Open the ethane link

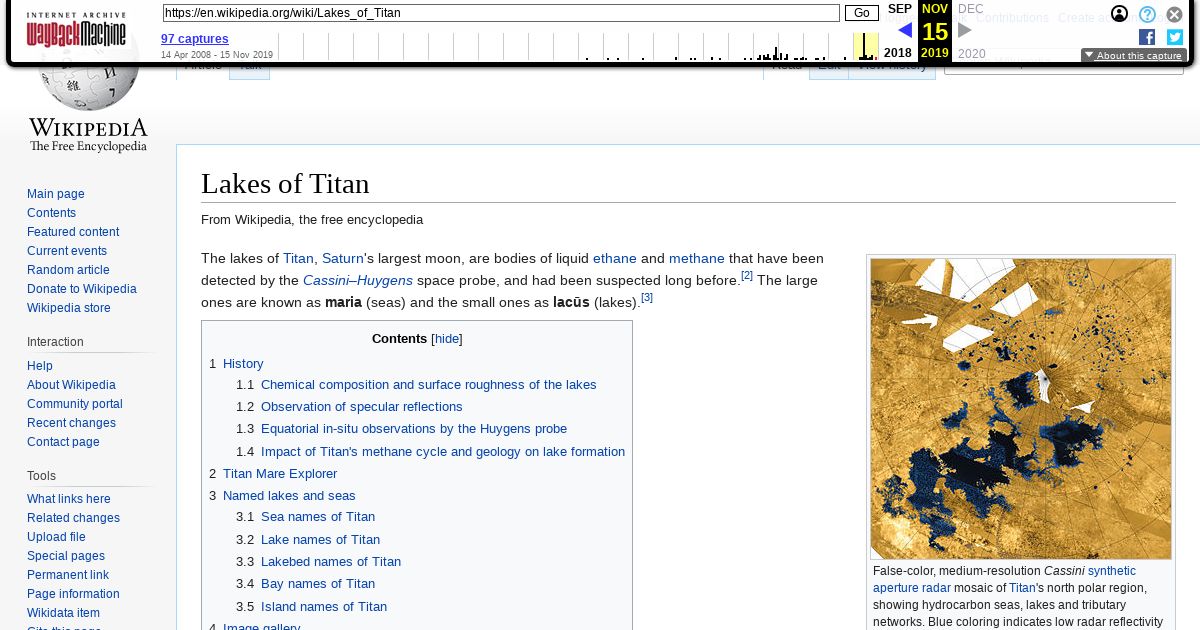coord(615,258)
